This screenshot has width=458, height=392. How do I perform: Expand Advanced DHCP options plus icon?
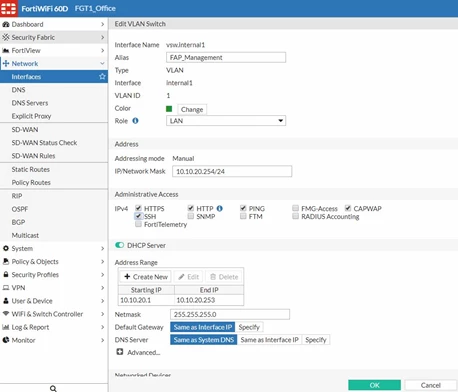click(120, 352)
